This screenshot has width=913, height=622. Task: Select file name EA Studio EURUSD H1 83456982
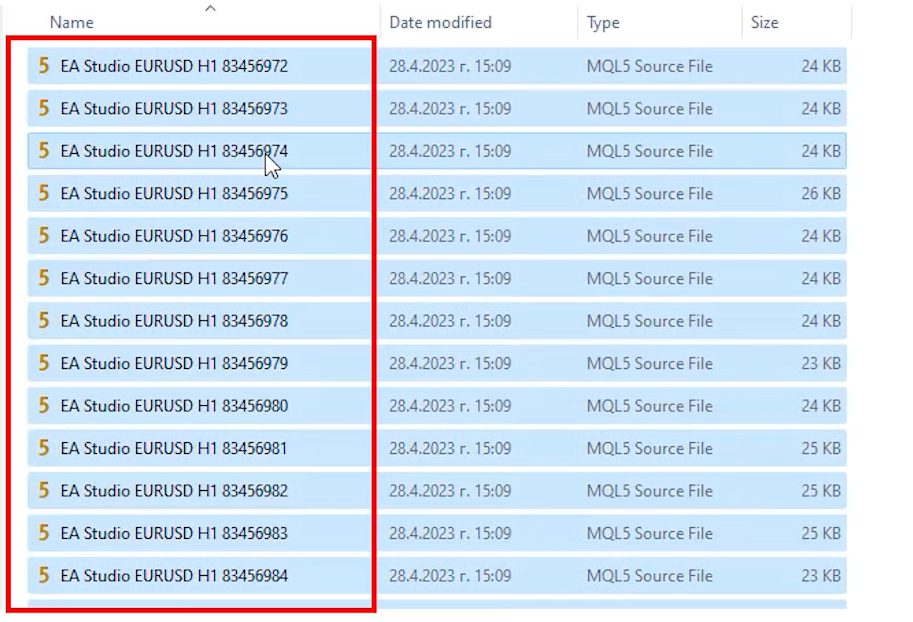click(x=174, y=491)
